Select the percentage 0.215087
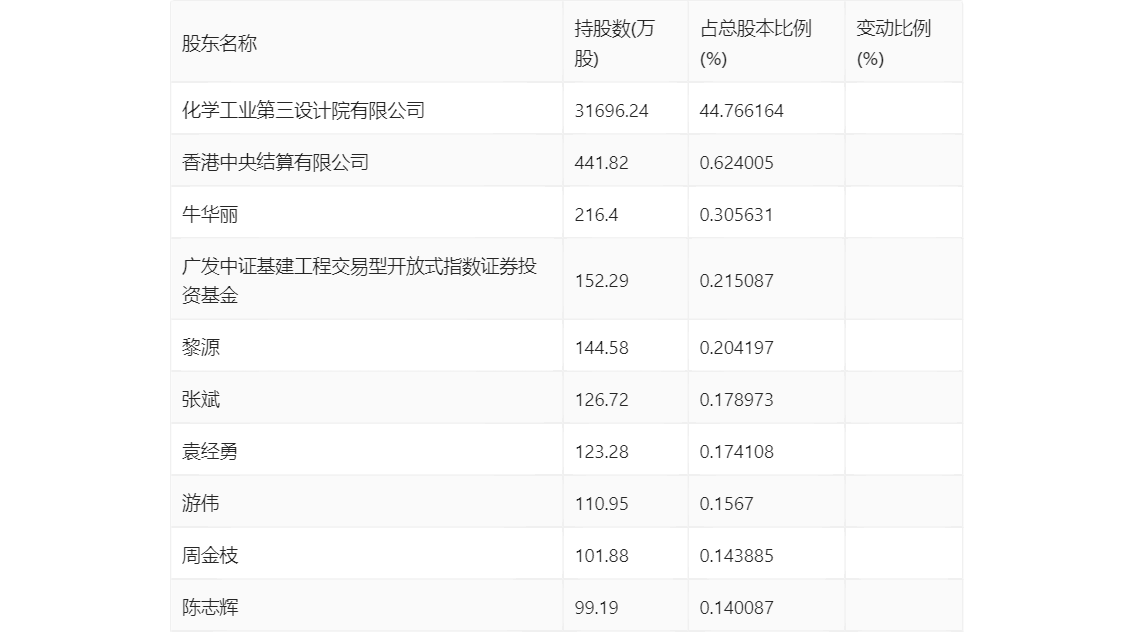 (736, 281)
